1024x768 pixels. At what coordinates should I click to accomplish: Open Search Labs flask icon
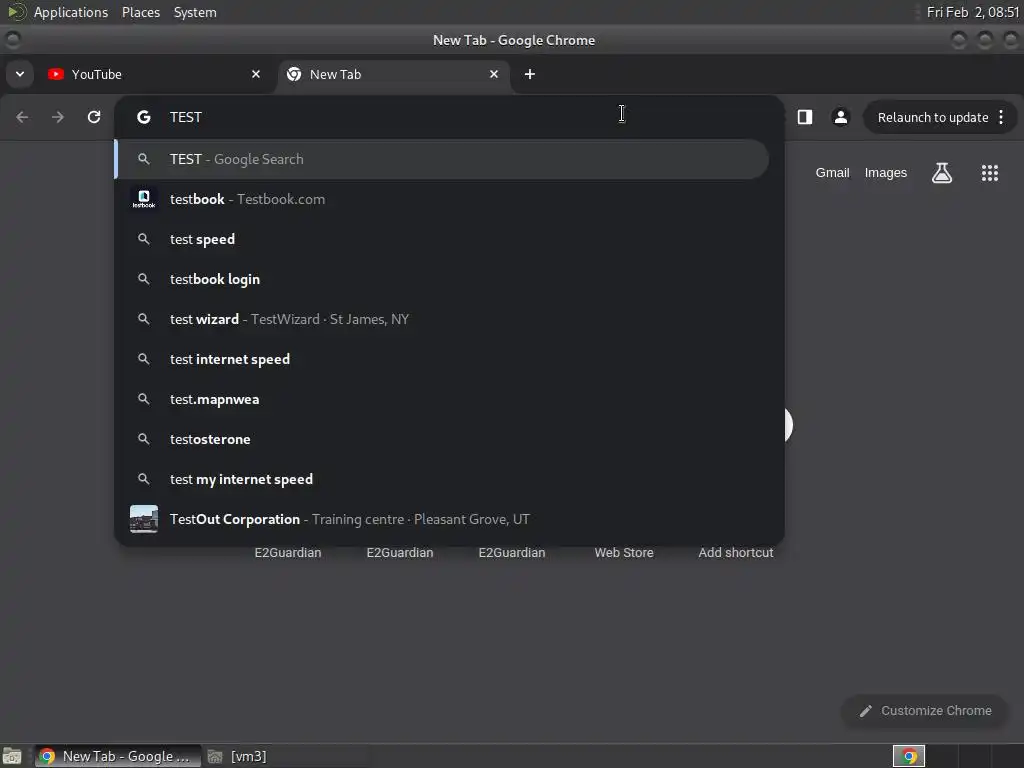(942, 173)
